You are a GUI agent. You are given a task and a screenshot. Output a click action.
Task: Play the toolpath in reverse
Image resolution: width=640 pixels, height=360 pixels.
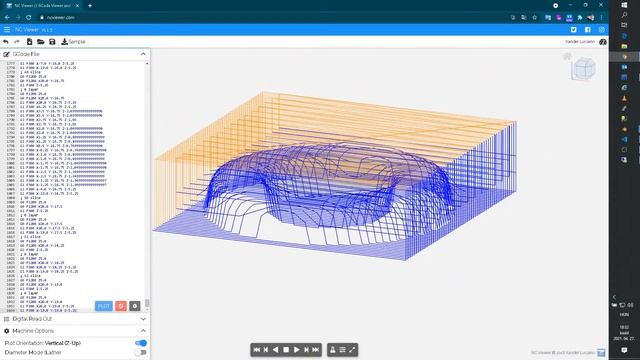276,350
